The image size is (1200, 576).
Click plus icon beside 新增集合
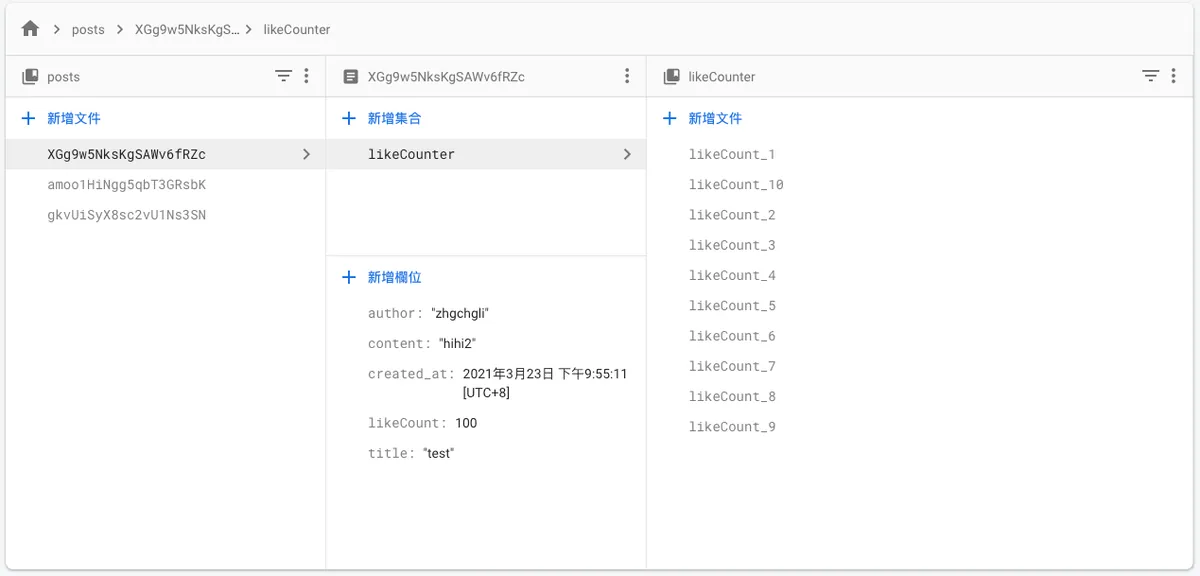(x=349, y=118)
